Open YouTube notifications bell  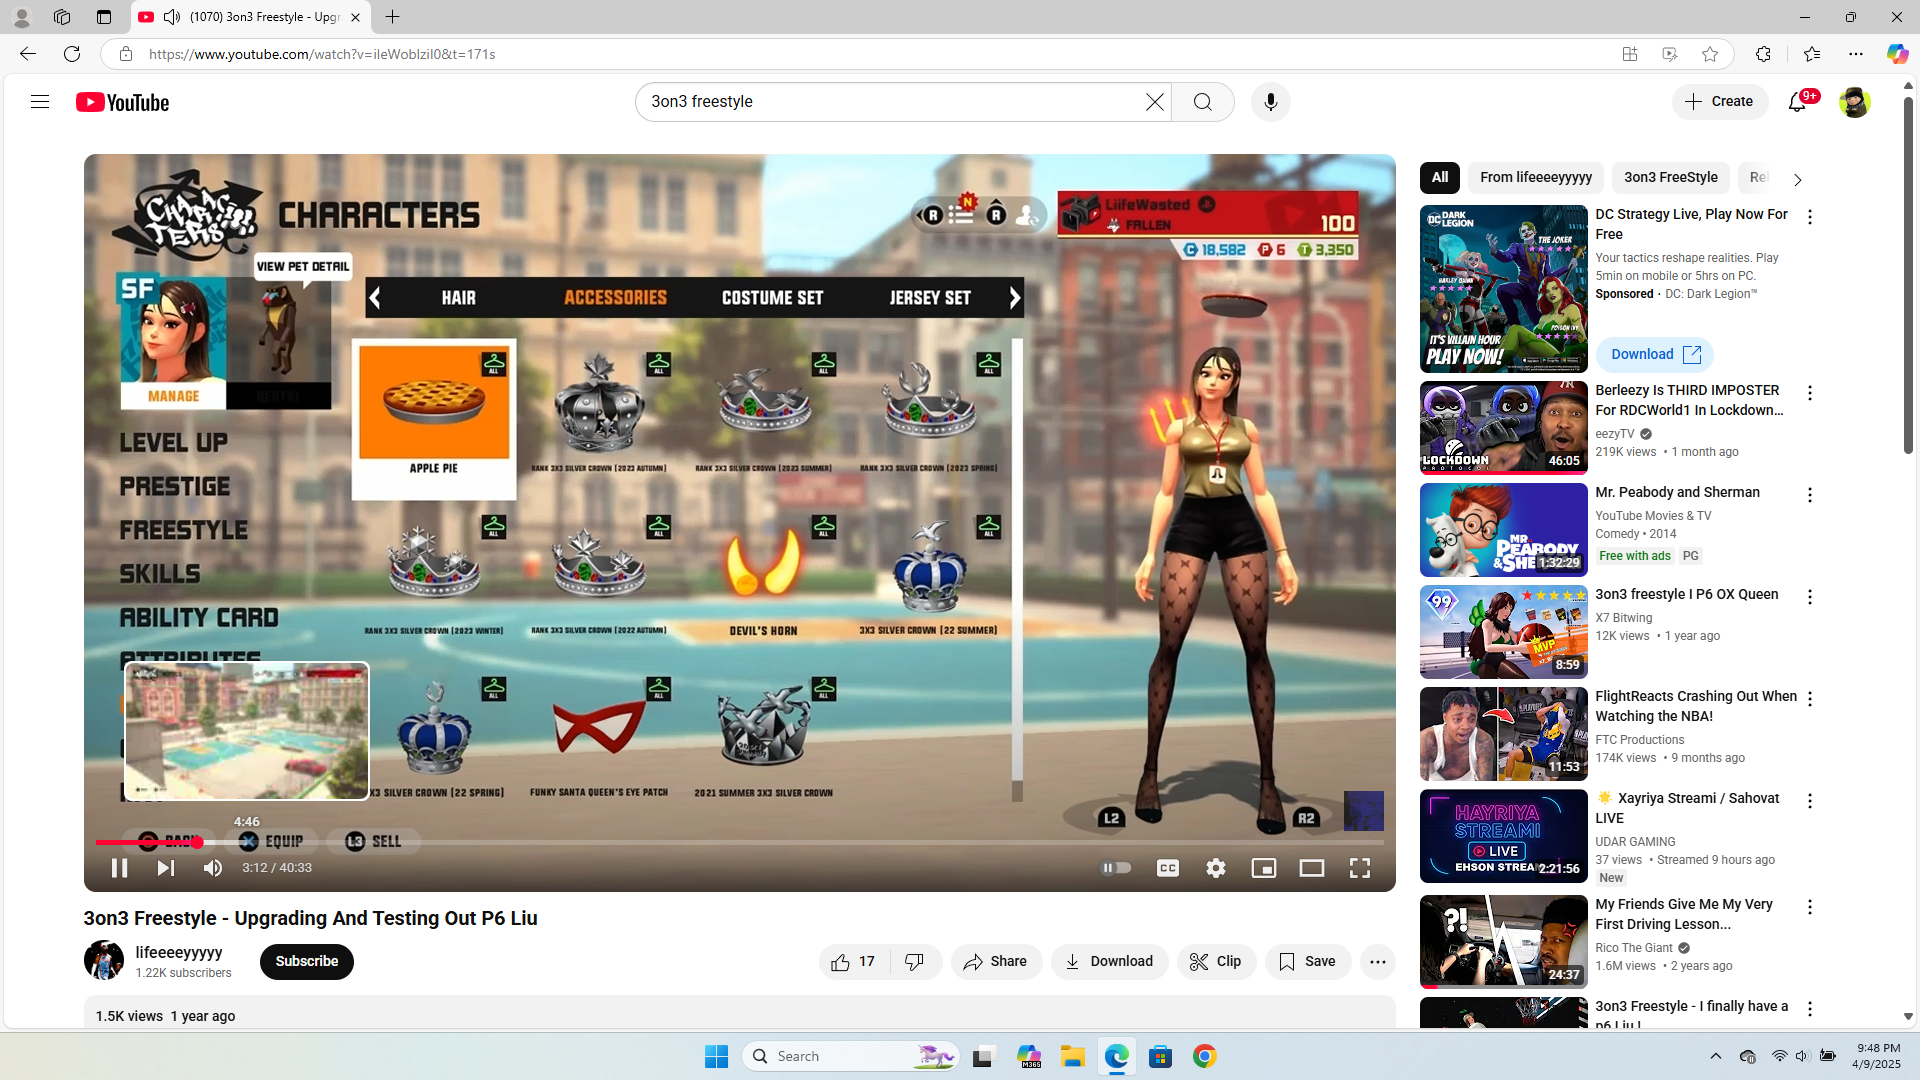click(x=1798, y=102)
